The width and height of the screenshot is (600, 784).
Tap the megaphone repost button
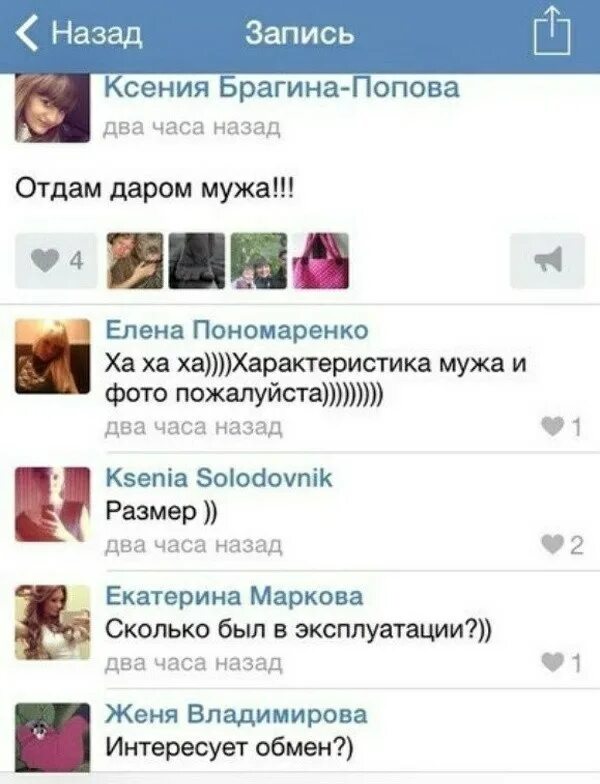(548, 260)
